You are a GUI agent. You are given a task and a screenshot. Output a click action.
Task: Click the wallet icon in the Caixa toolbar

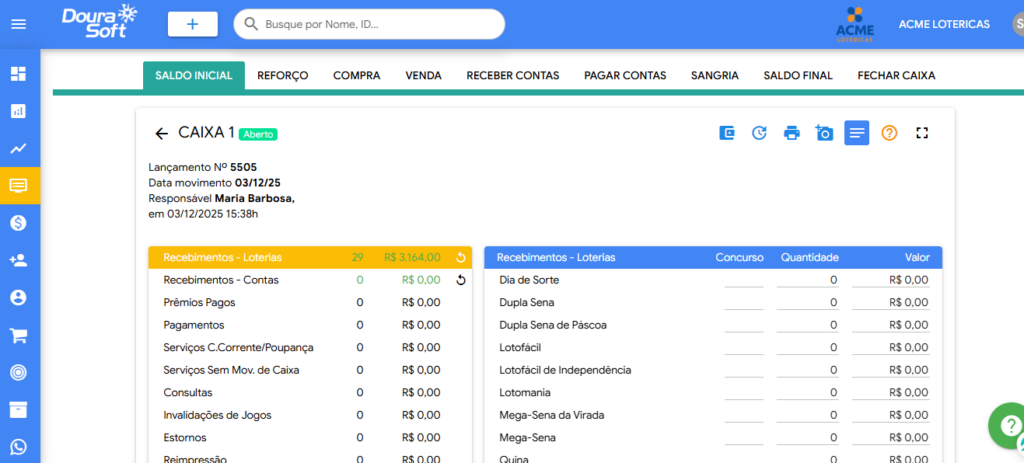point(728,133)
